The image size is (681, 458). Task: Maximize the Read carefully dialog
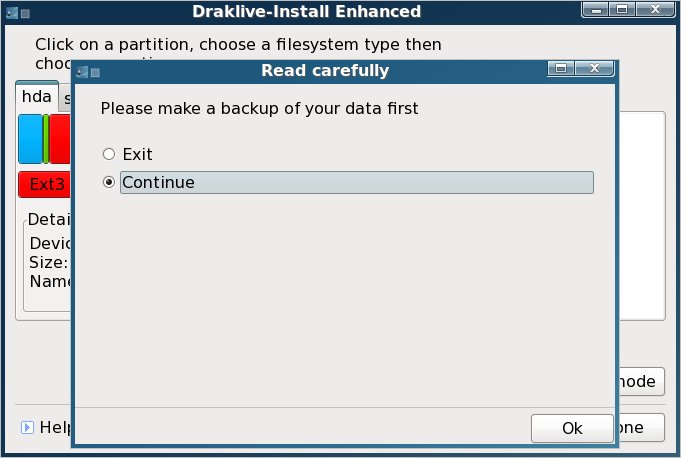pos(561,69)
